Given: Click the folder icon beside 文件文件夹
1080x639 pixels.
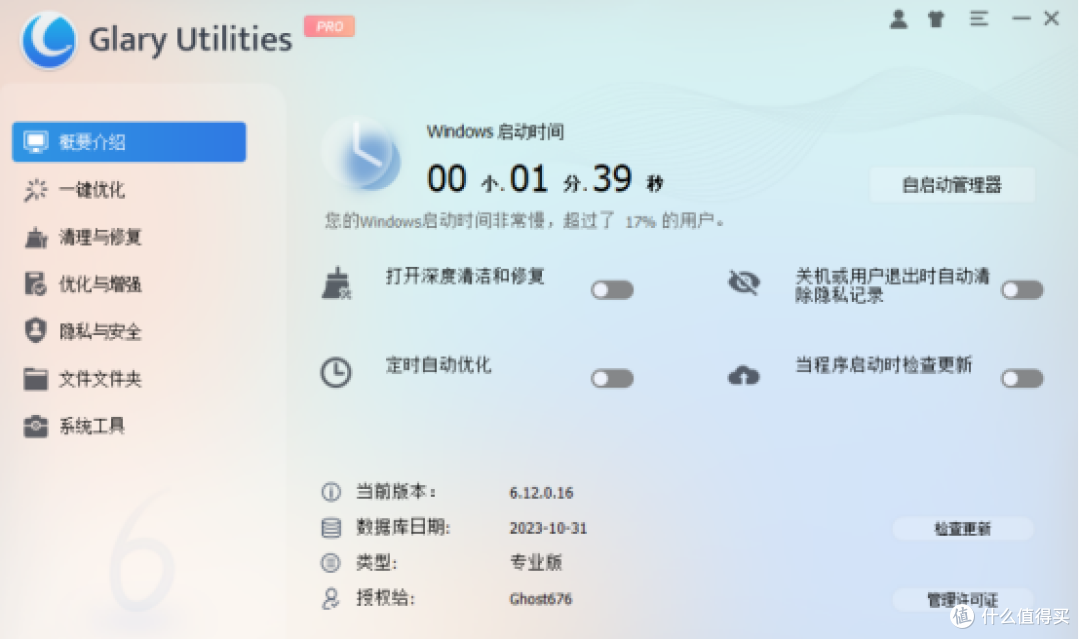Looking at the screenshot, I should pyautogui.click(x=36, y=378).
